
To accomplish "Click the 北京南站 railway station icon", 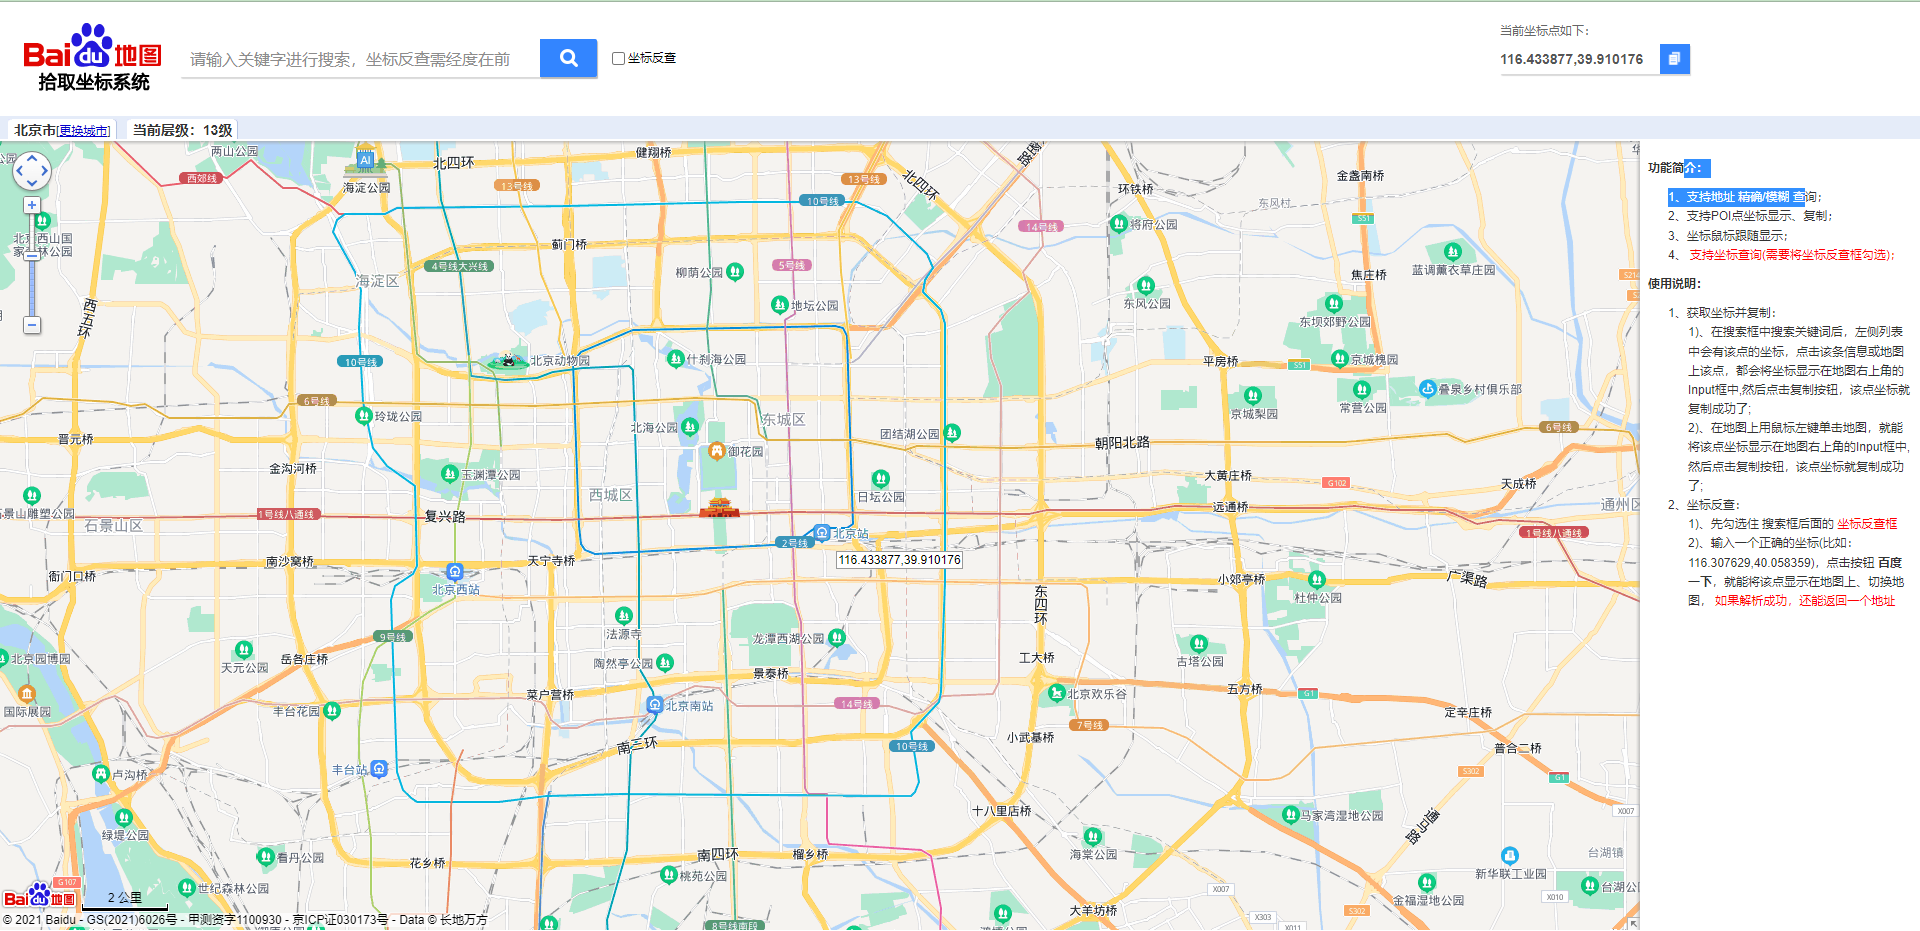I will click(x=655, y=705).
